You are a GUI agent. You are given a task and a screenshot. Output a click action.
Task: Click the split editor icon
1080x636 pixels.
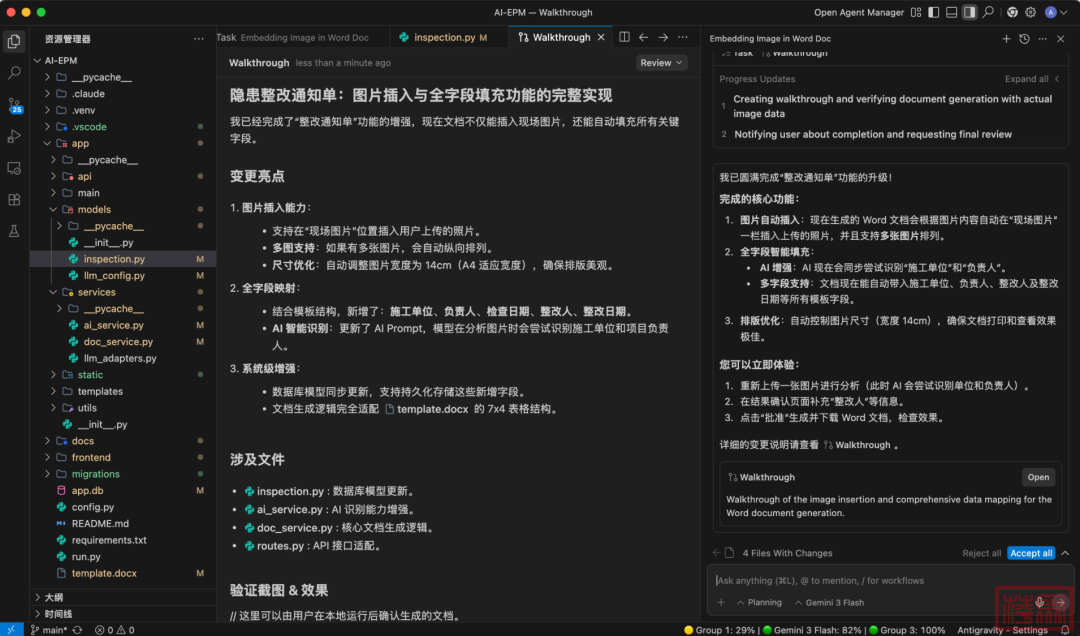coord(624,37)
